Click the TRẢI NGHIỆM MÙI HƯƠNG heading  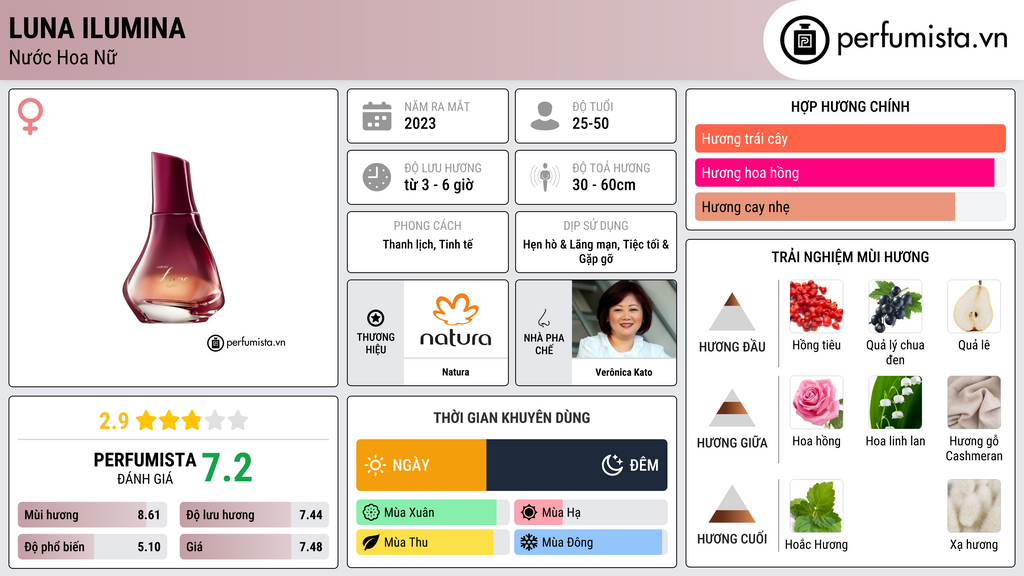[x=850, y=257]
